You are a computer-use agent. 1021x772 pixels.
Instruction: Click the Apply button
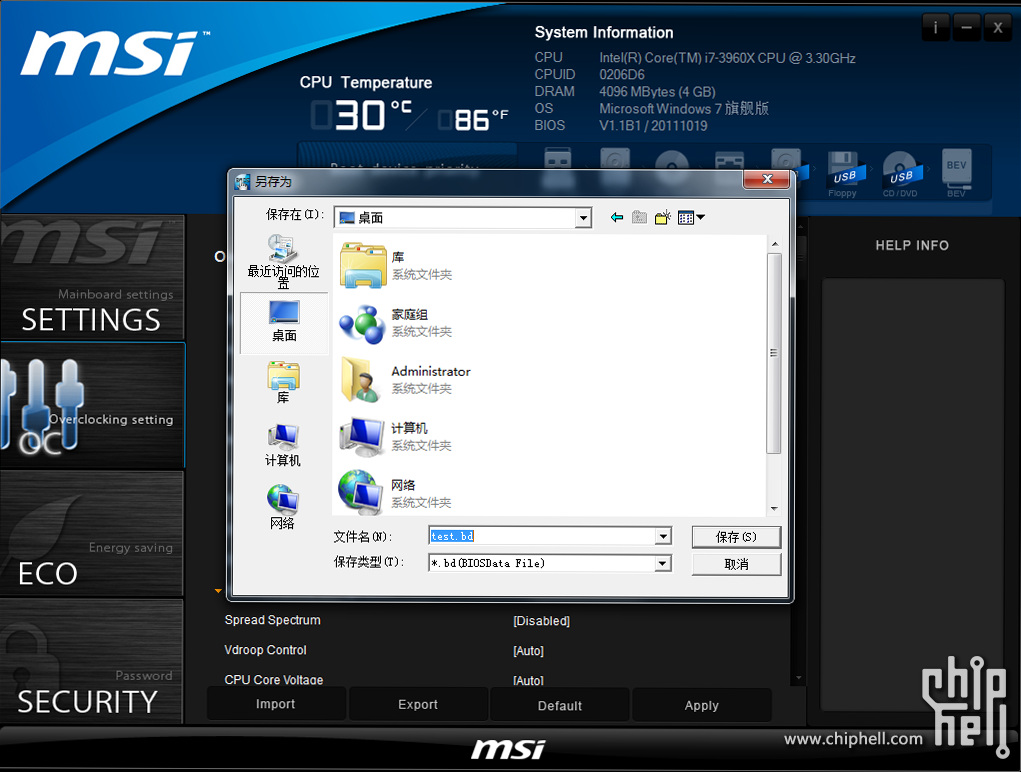(x=701, y=705)
